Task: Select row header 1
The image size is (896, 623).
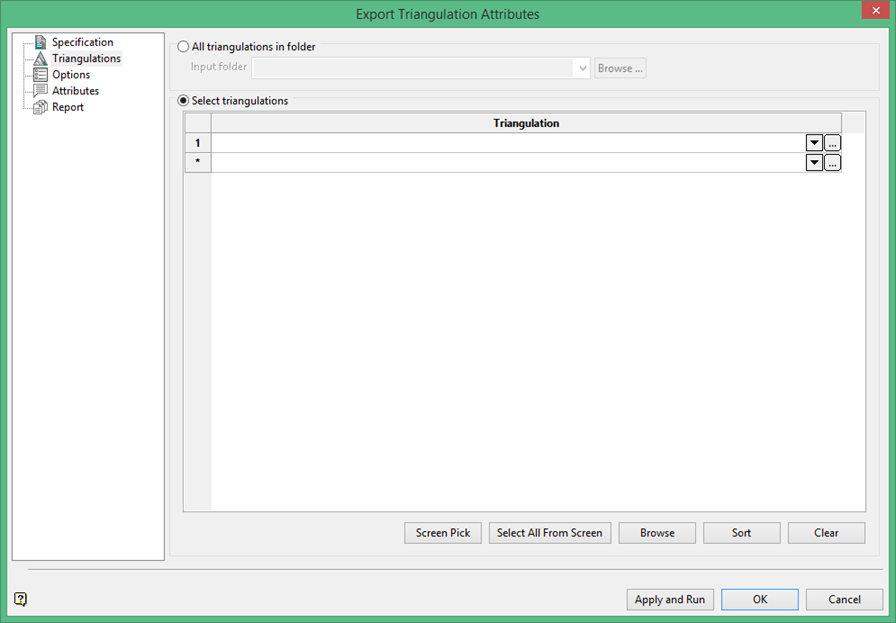Action: coord(198,143)
